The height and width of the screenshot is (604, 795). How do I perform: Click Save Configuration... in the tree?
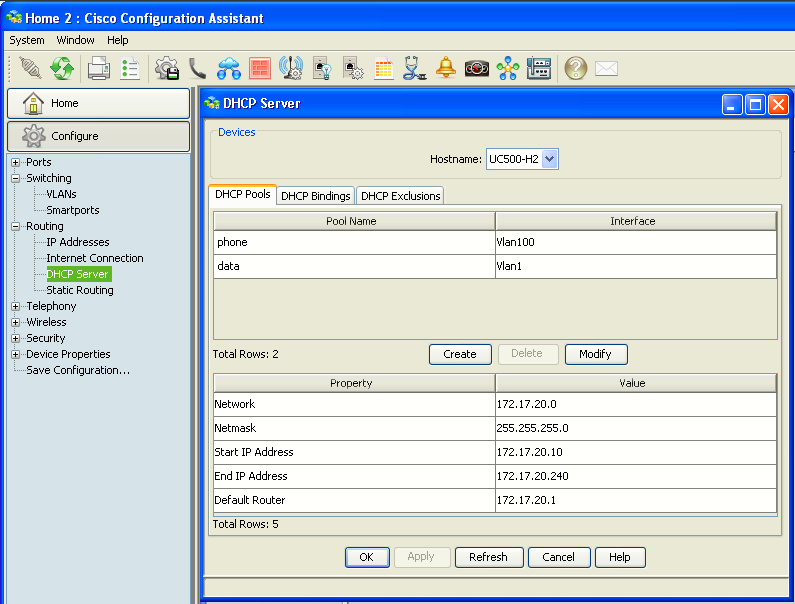(78, 370)
